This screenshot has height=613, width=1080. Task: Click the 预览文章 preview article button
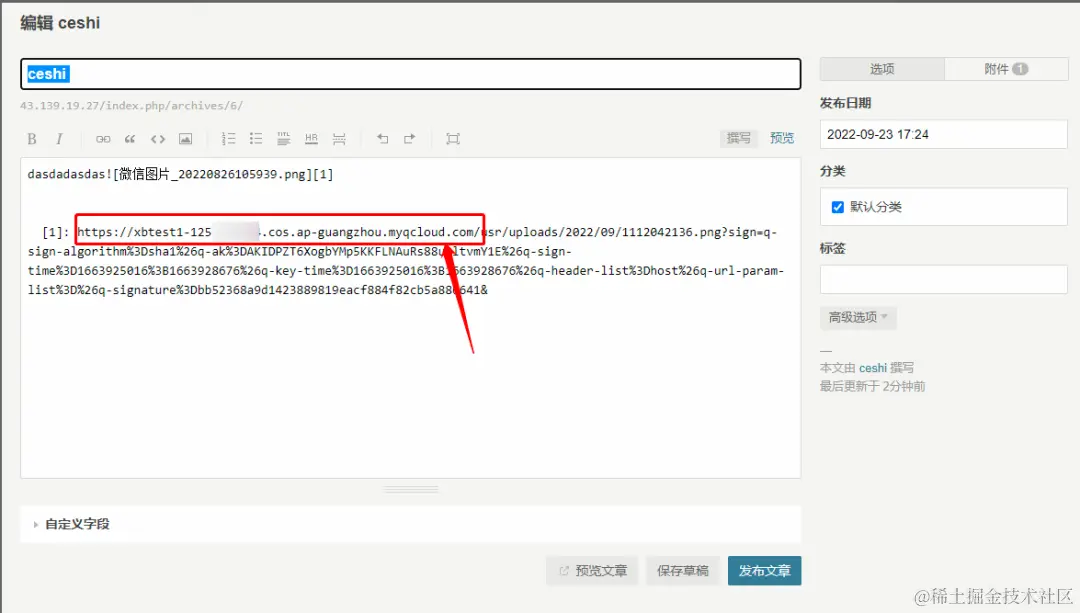(592, 571)
